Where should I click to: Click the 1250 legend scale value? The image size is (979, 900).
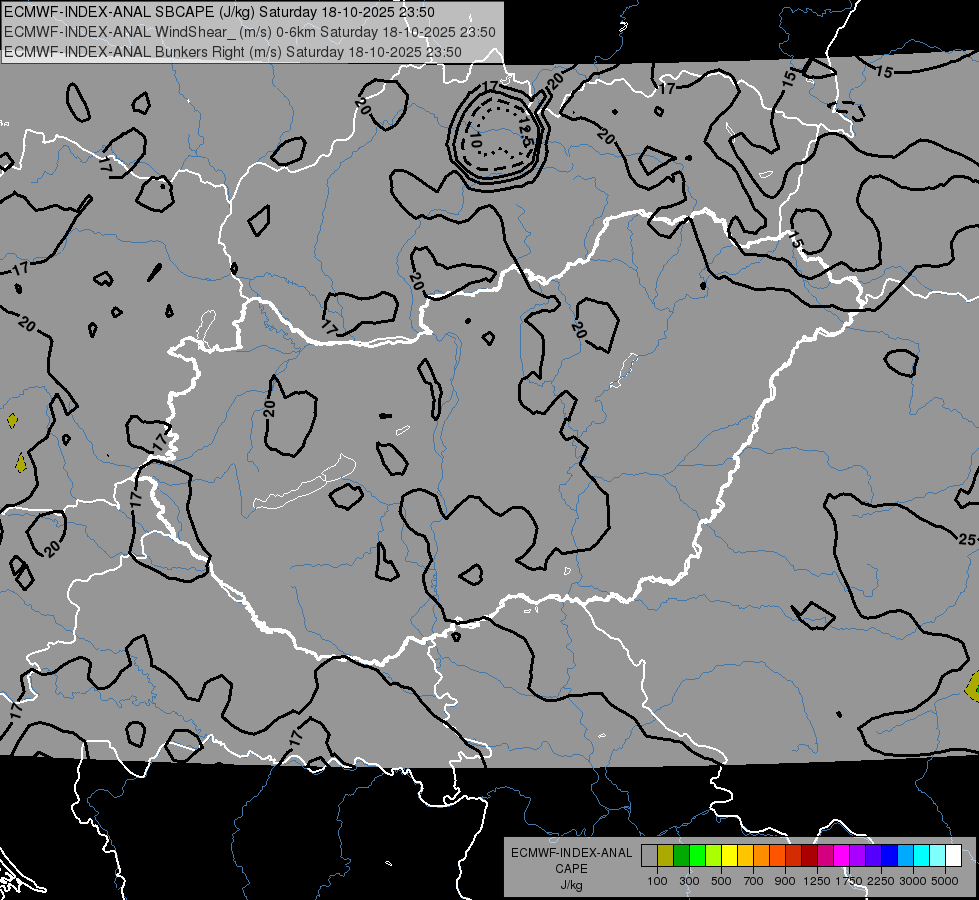pos(817,881)
